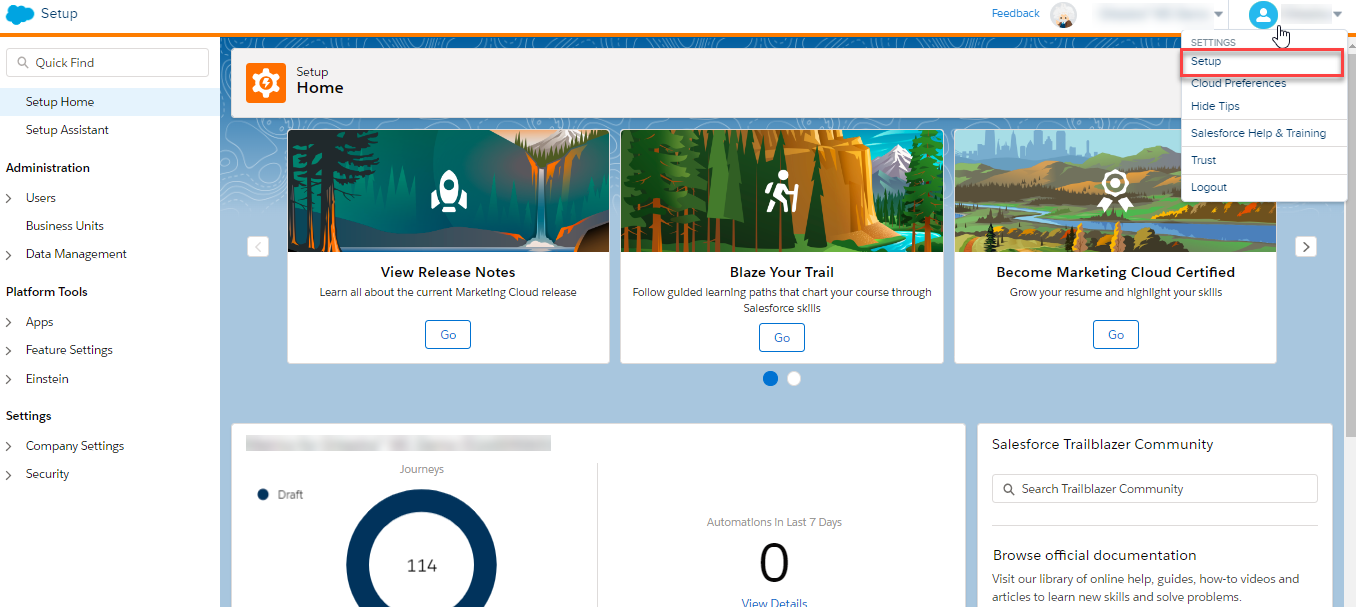
Task: Expand Company Settings section
Action: (9, 446)
